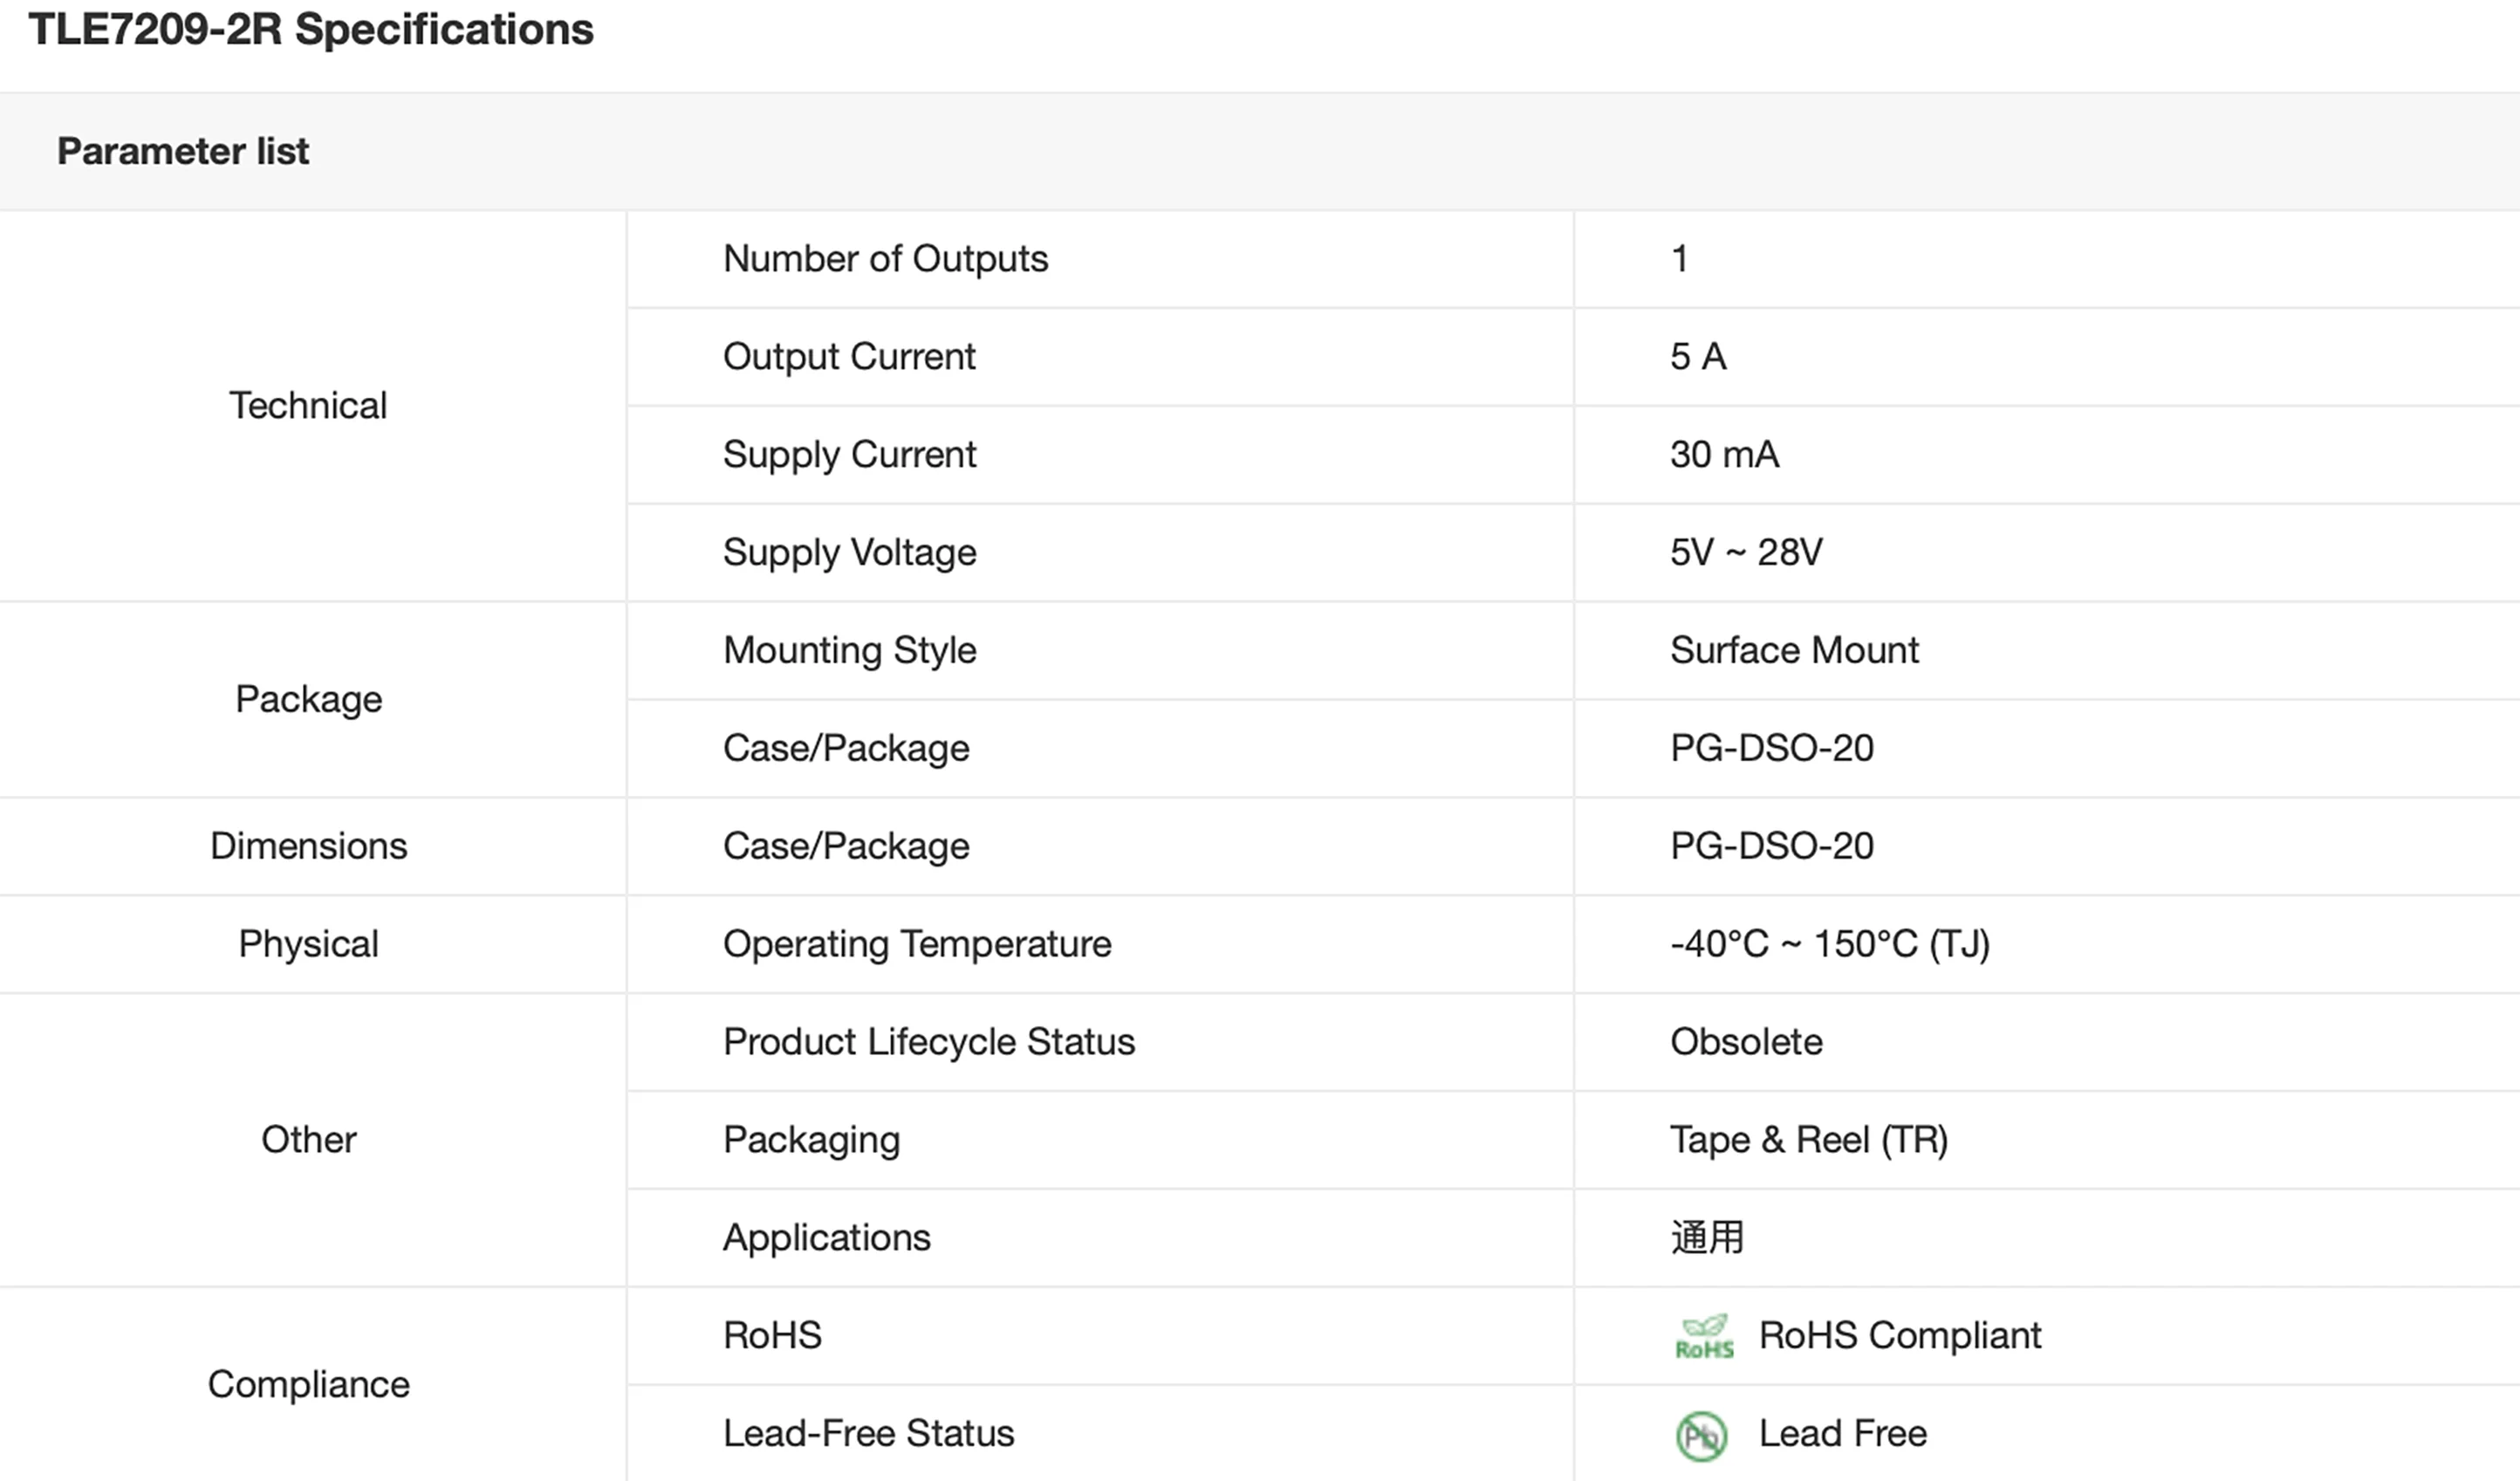The width and height of the screenshot is (2520, 1481).
Task: Select the Number of Outputs label
Action: click(885, 259)
